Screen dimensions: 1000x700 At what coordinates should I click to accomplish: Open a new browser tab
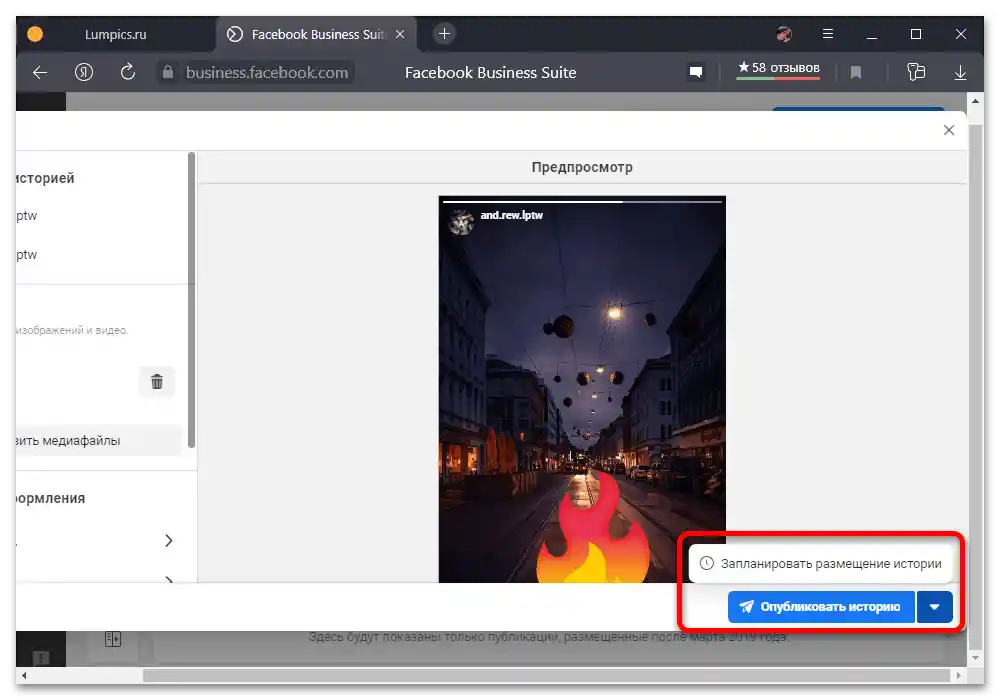[445, 34]
